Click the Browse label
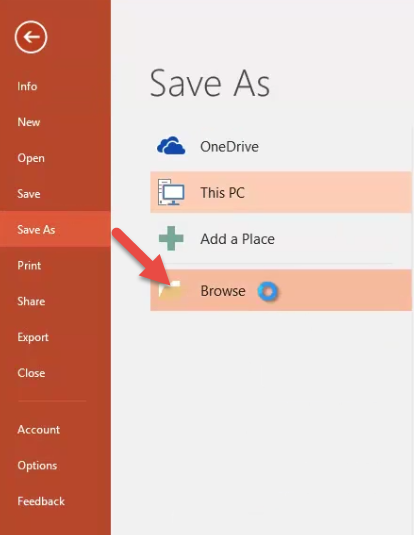 (223, 291)
